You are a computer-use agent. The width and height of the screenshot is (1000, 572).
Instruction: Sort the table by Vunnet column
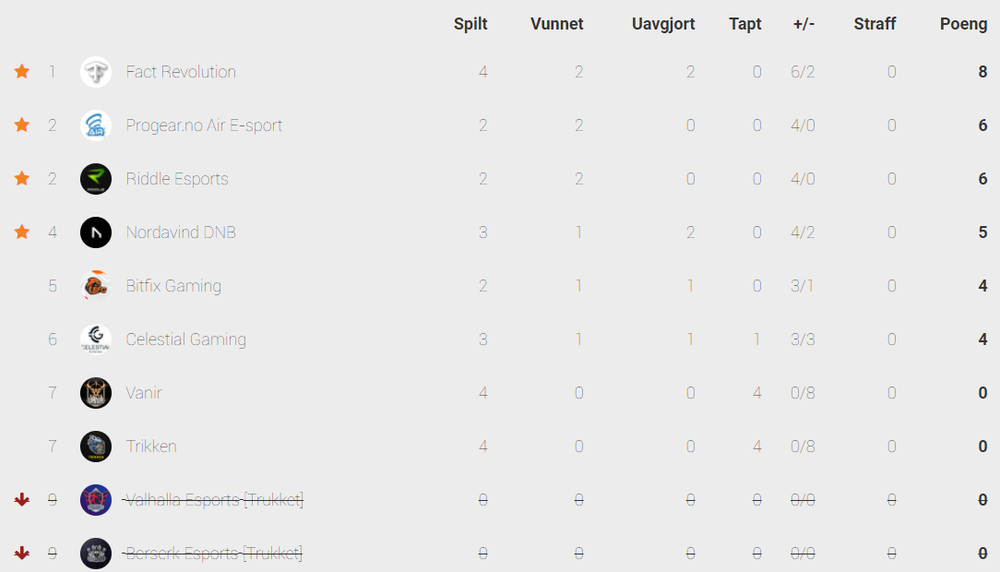coord(557,24)
